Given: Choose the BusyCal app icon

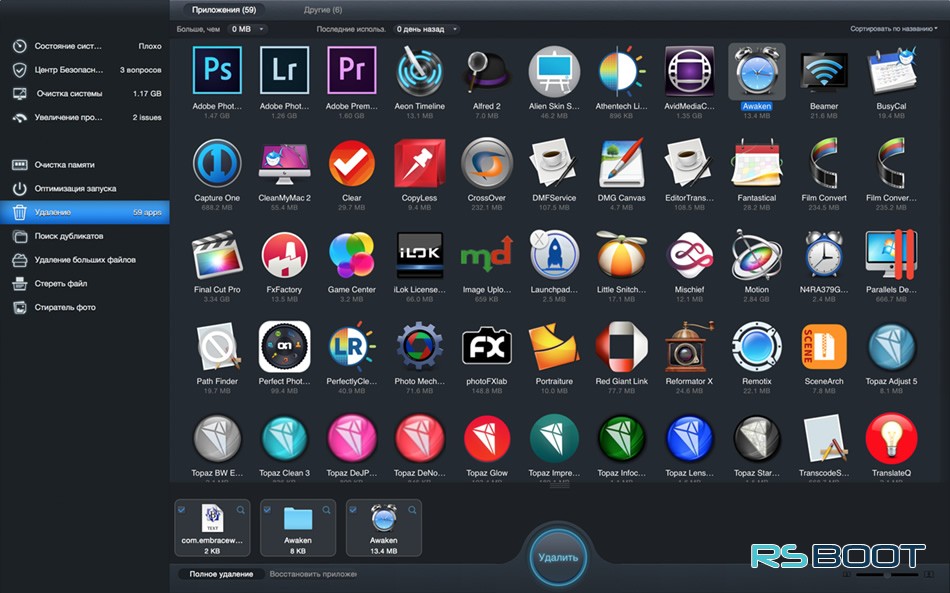Looking at the screenshot, I should [891, 71].
